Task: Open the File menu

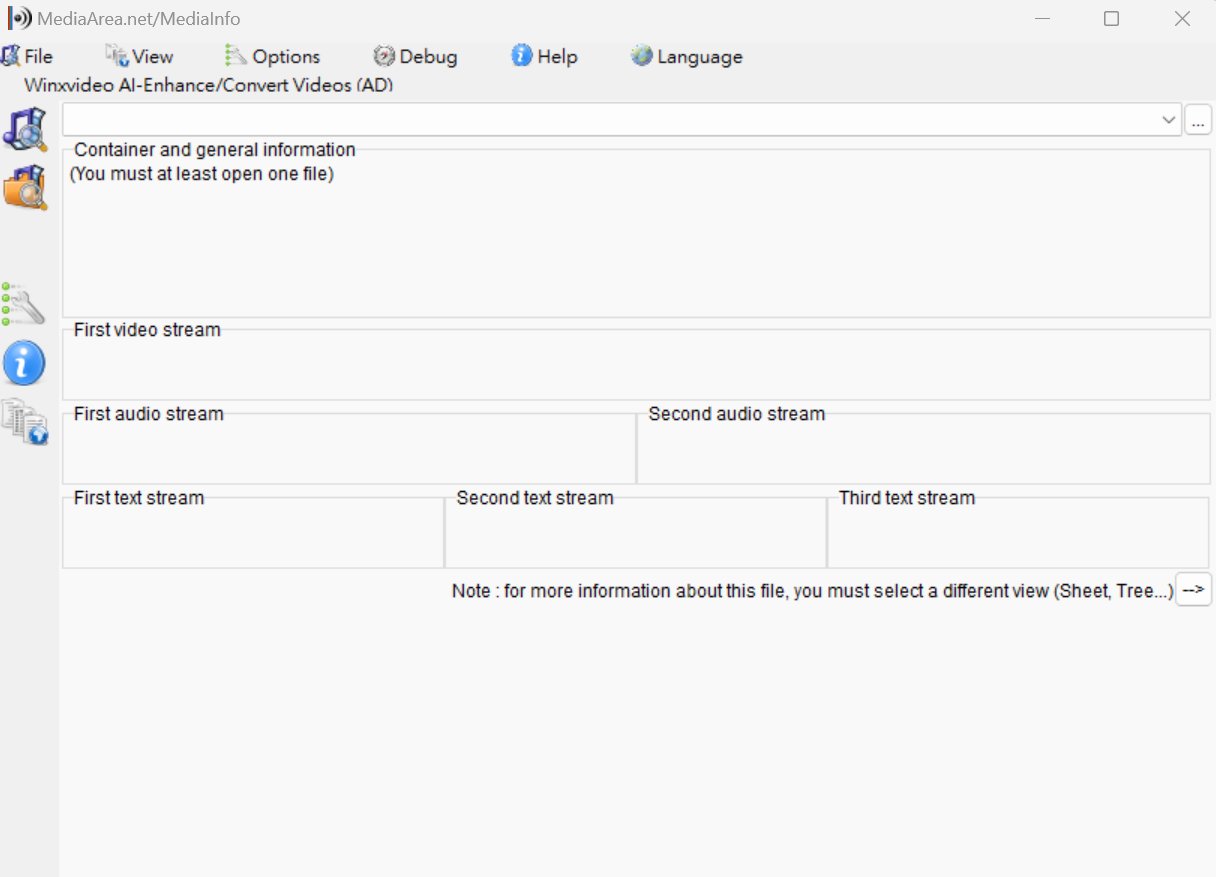Action: [x=28, y=57]
